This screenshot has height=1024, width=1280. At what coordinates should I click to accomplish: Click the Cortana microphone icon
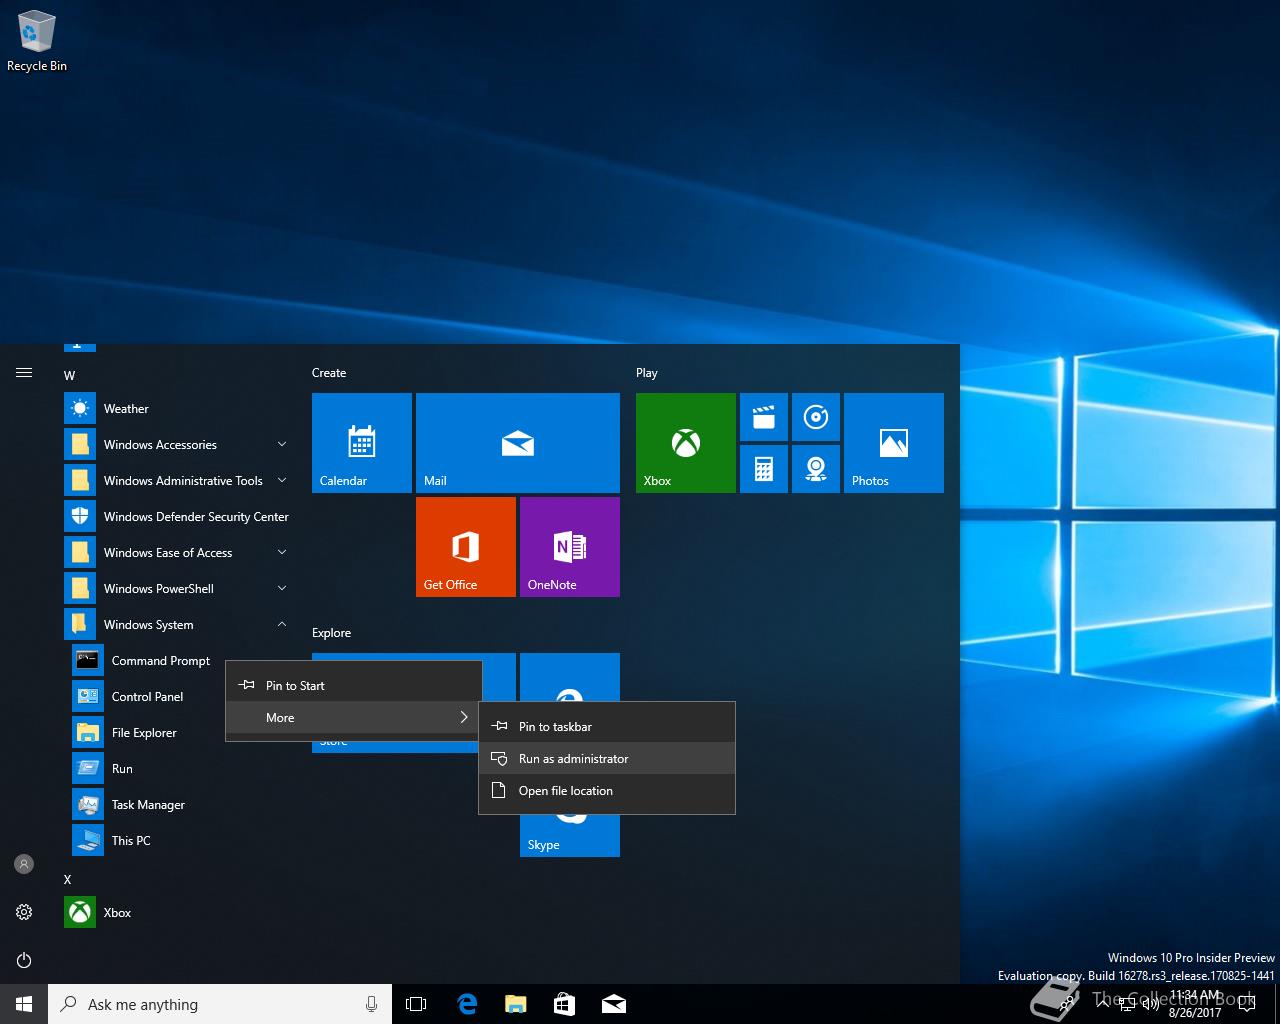click(x=371, y=1004)
